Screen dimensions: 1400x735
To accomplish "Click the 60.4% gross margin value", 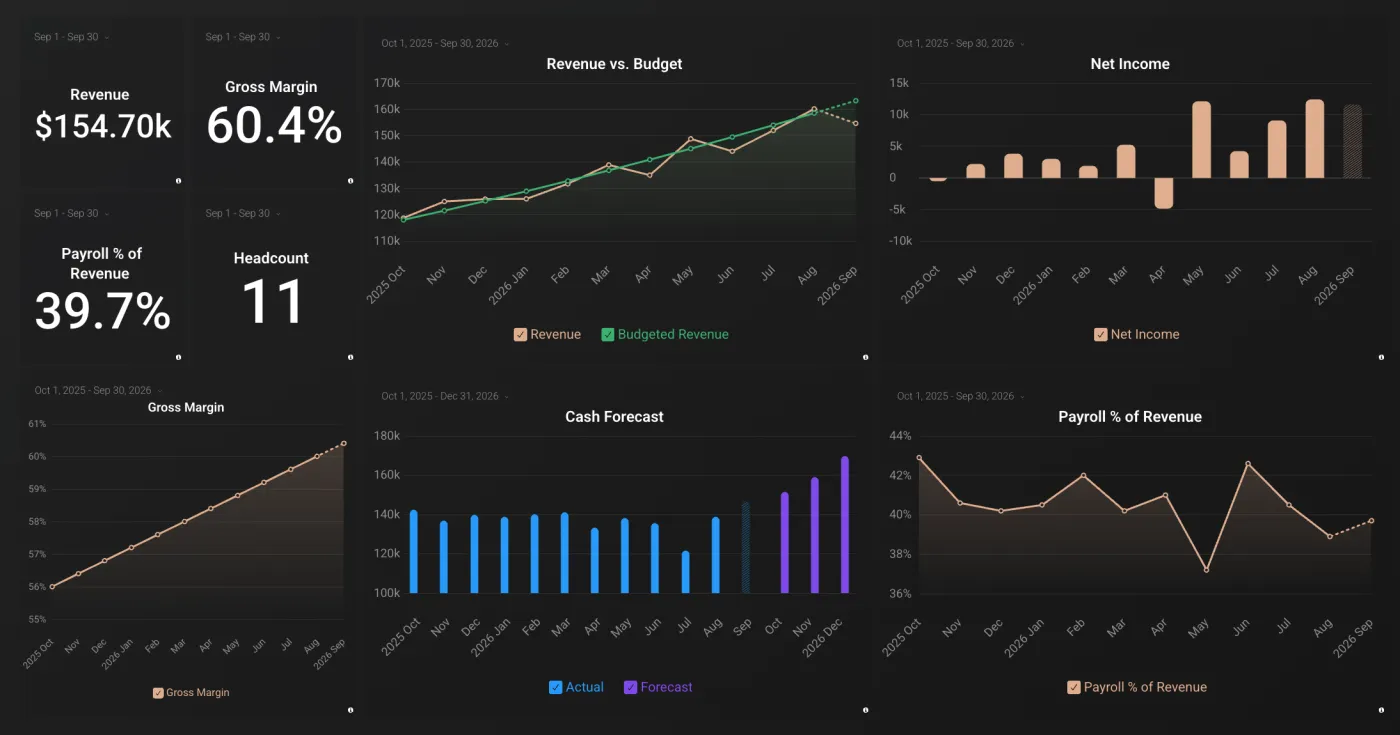I will (x=274, y=126).
